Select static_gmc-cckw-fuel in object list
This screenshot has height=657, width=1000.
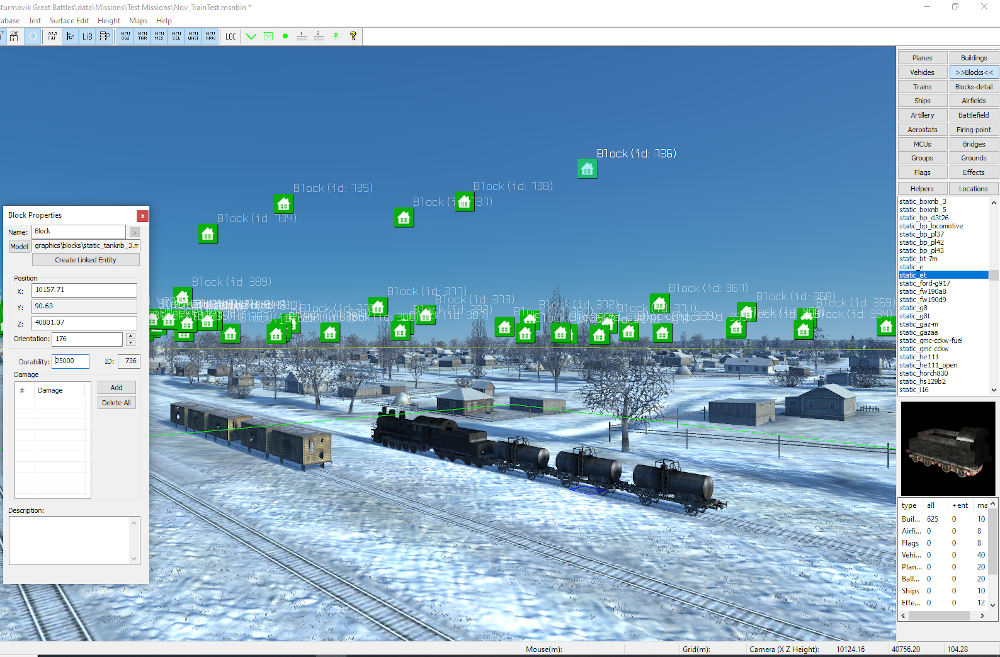930,341
